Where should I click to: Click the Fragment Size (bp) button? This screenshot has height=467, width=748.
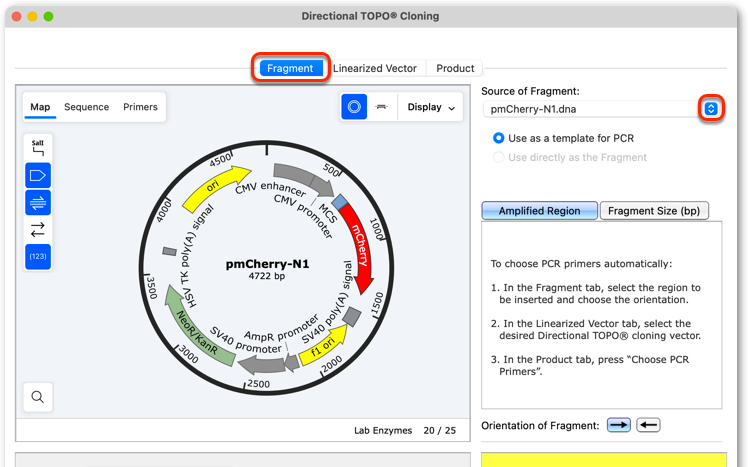(x=654, y=211)
